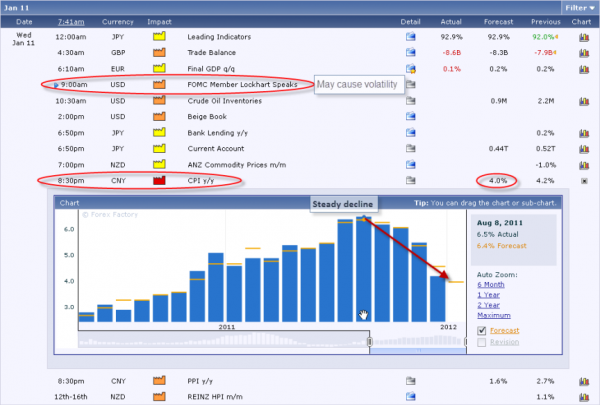Open chart icon for REINZ HPI m/m
This screenshot has width=600, height=405.
click(x=584, y=397)
